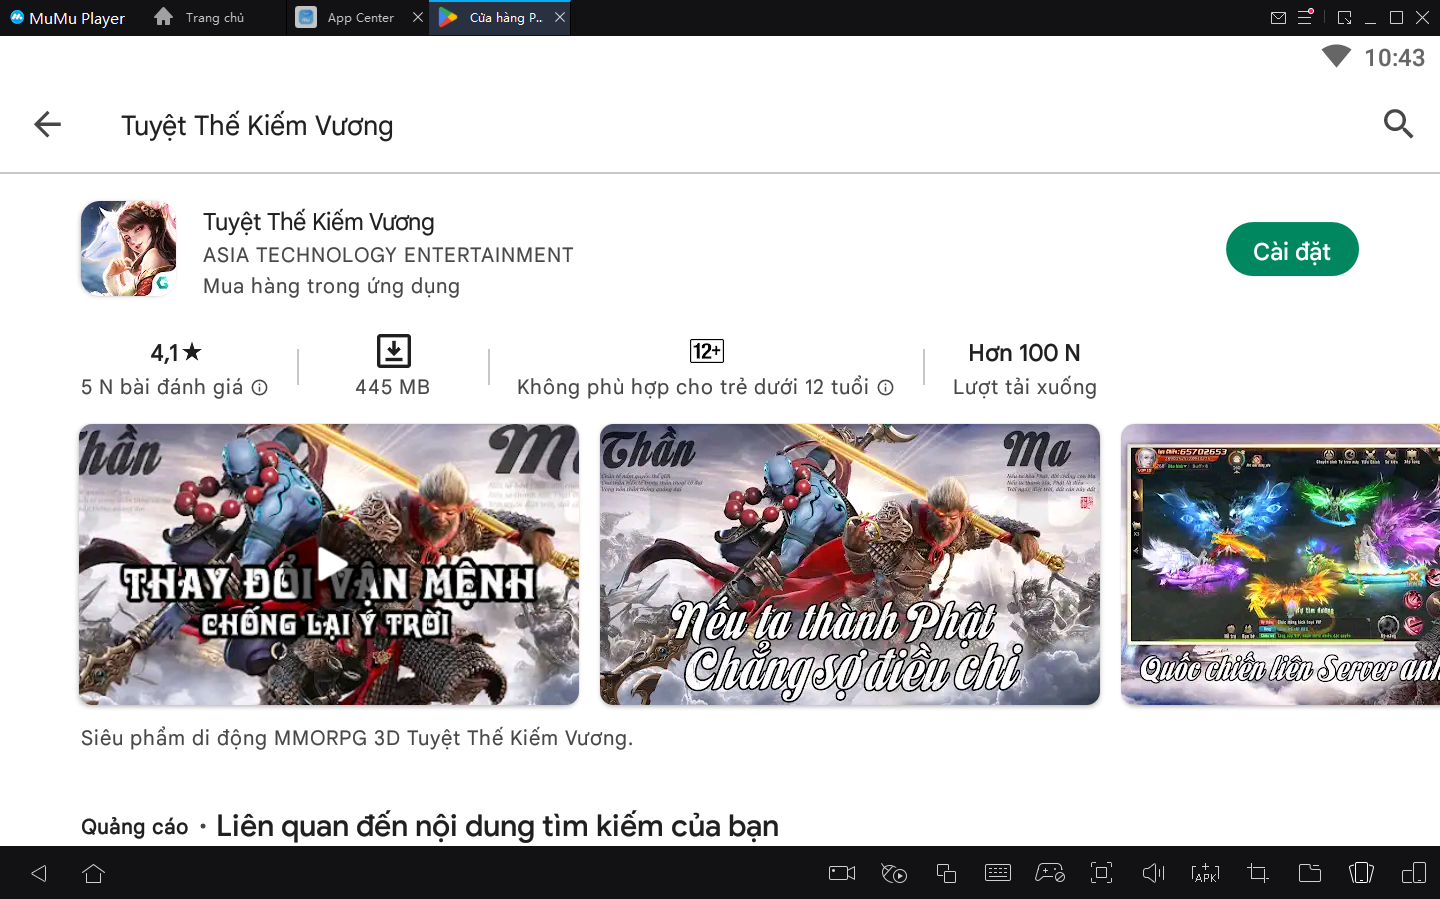Play the game trailer video thumbnail

[x=329, y=564]
